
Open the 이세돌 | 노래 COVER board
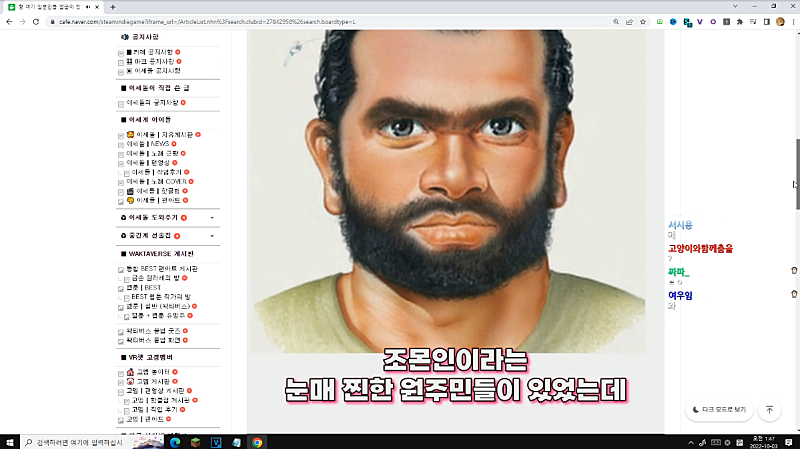click(156, 182)
